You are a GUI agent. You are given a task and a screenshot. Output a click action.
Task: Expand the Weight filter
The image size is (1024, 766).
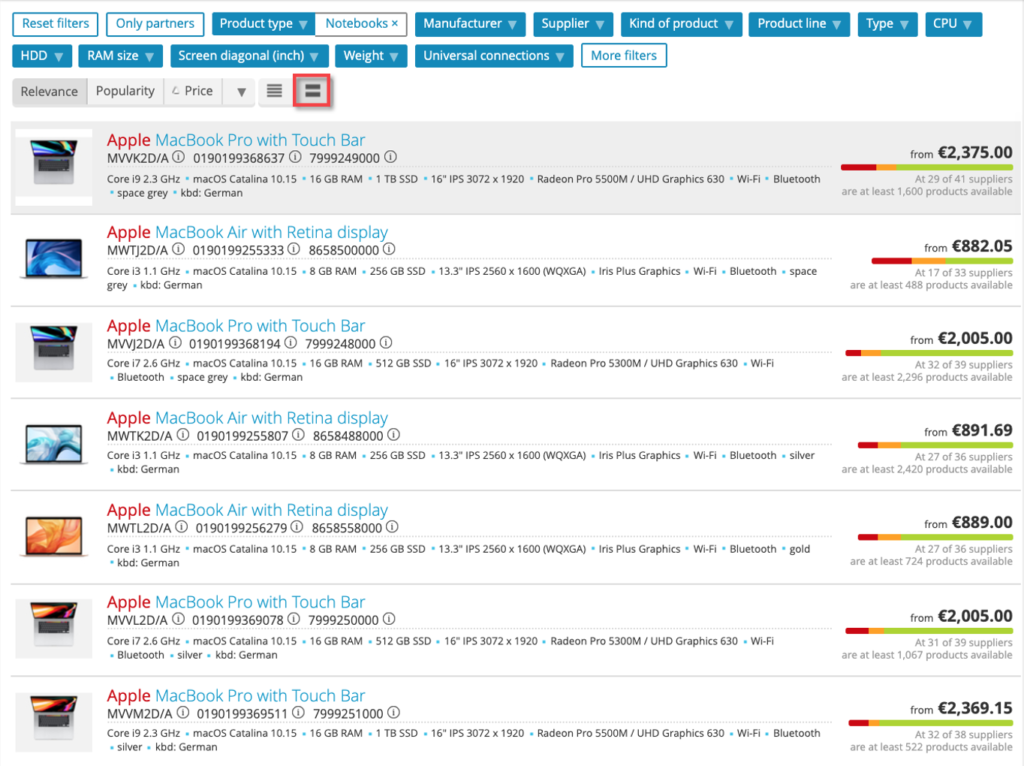(370, 56)
